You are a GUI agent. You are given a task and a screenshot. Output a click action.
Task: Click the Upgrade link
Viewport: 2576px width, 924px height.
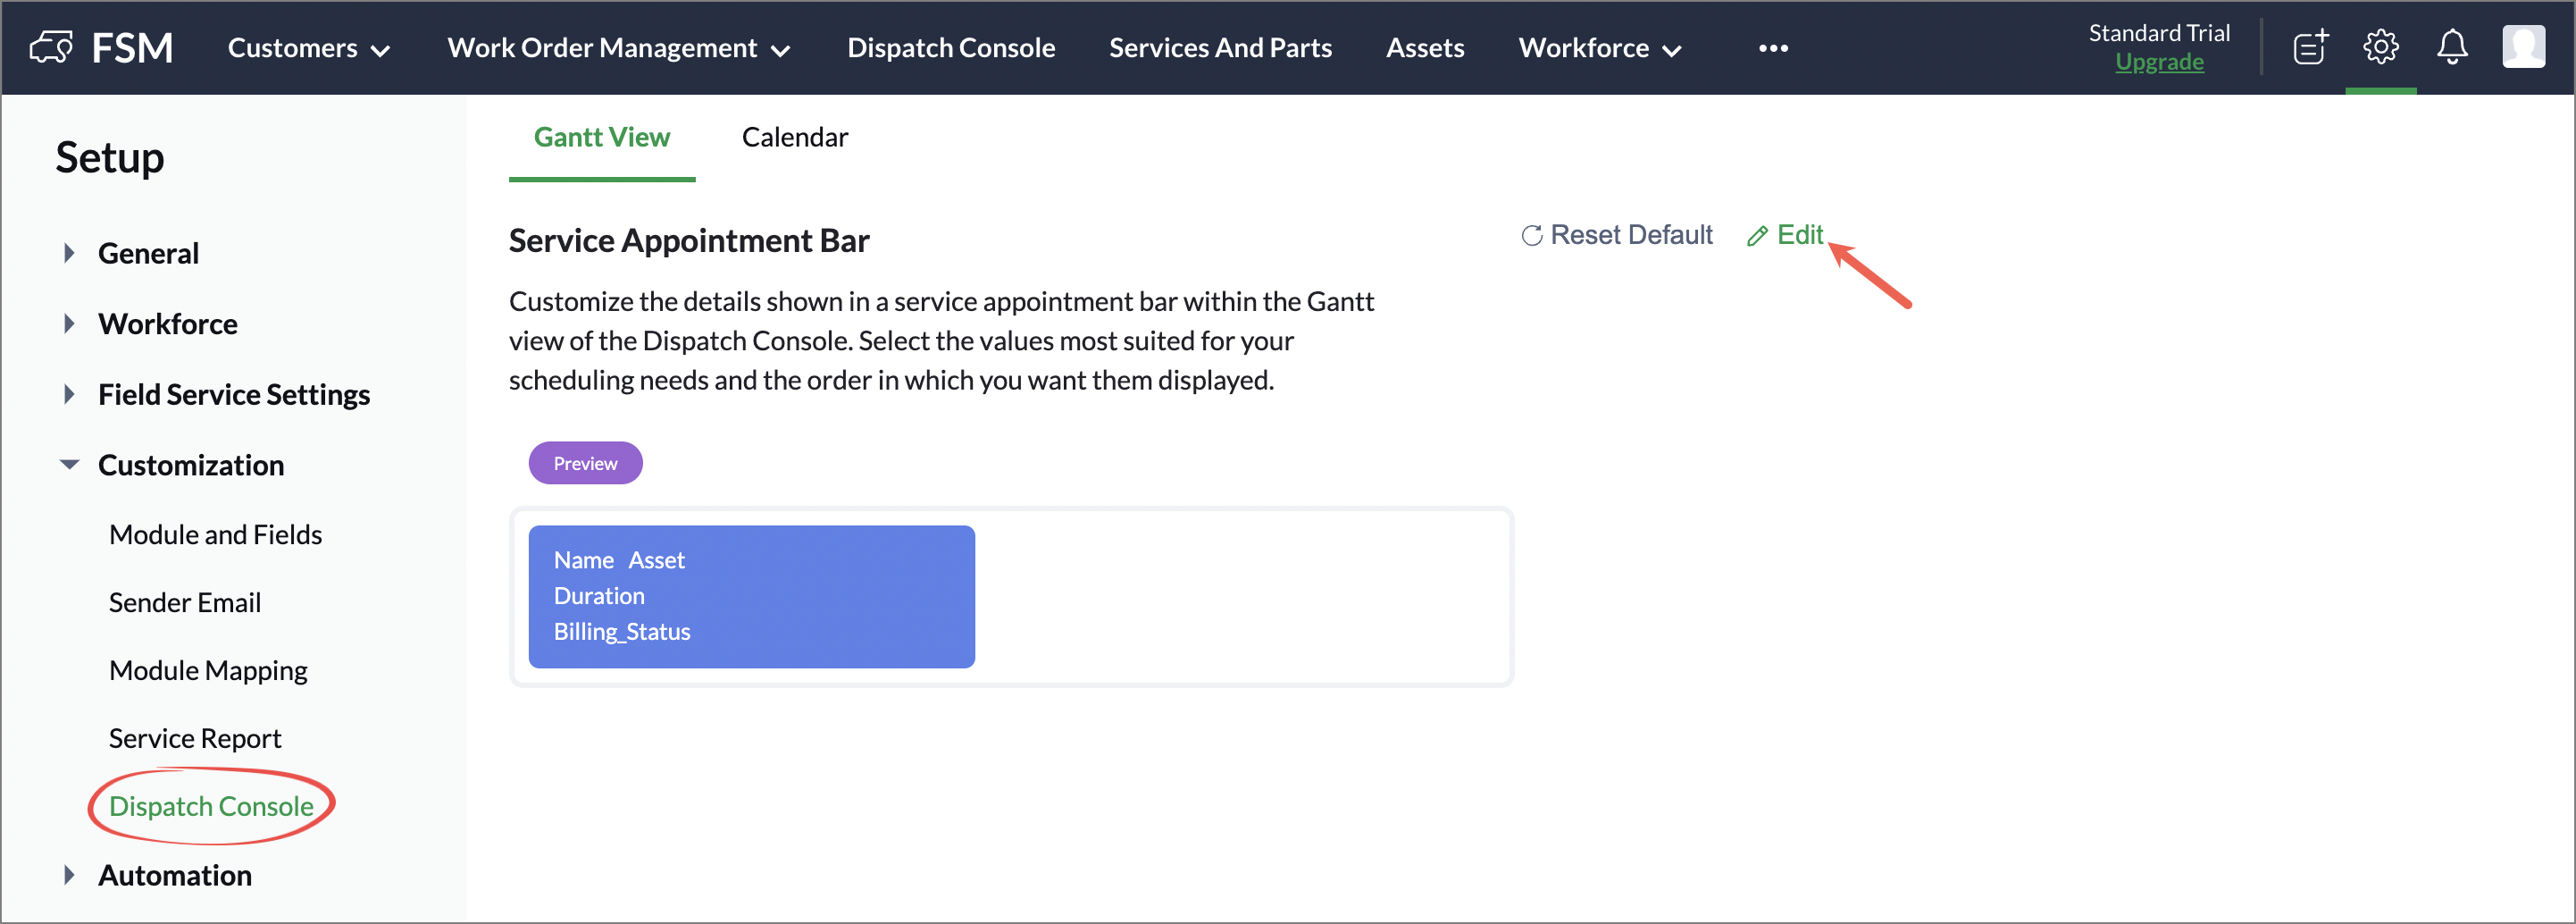pyautogui.click(x=2158, y=62)
